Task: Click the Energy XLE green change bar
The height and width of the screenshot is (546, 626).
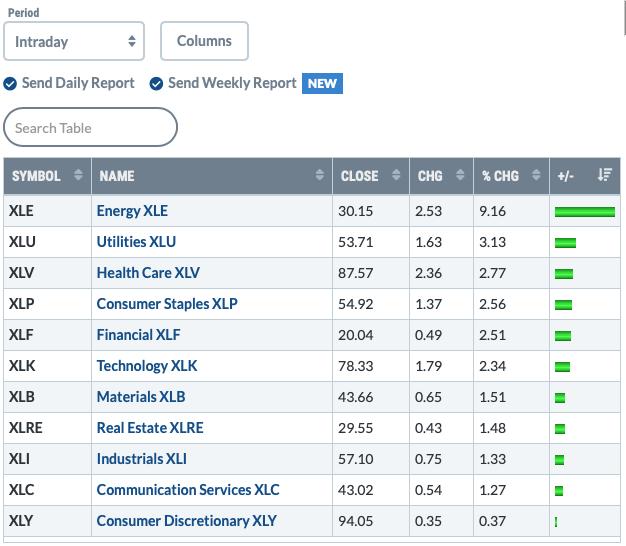Action: [585, 212]
